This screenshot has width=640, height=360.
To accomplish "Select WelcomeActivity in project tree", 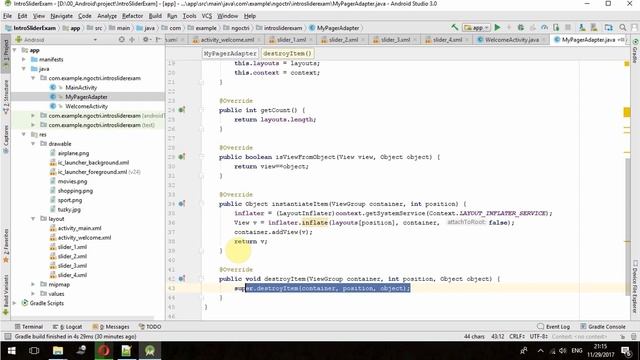I will [x=87, y=106].
